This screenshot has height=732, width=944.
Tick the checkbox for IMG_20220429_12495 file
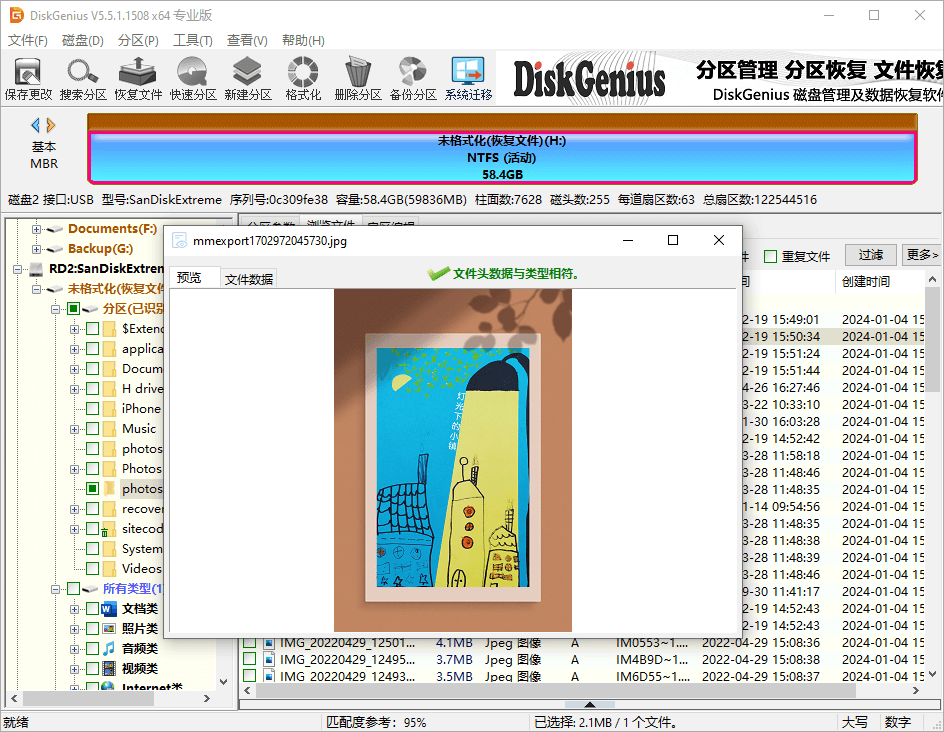click(250, 659)
